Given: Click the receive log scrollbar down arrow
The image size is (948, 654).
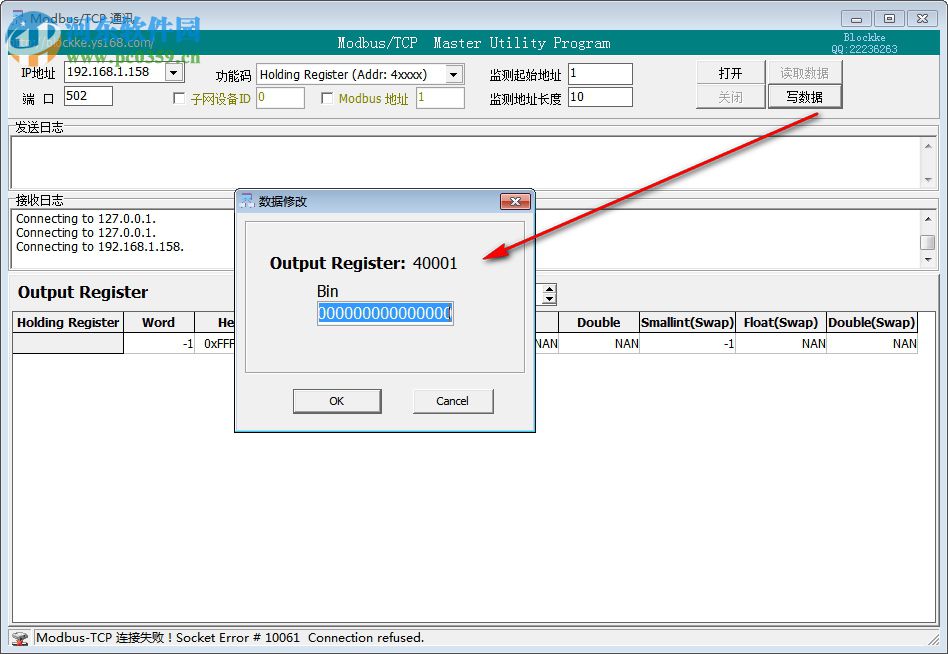Looking at the screenshot, I should tap(928, 260).
